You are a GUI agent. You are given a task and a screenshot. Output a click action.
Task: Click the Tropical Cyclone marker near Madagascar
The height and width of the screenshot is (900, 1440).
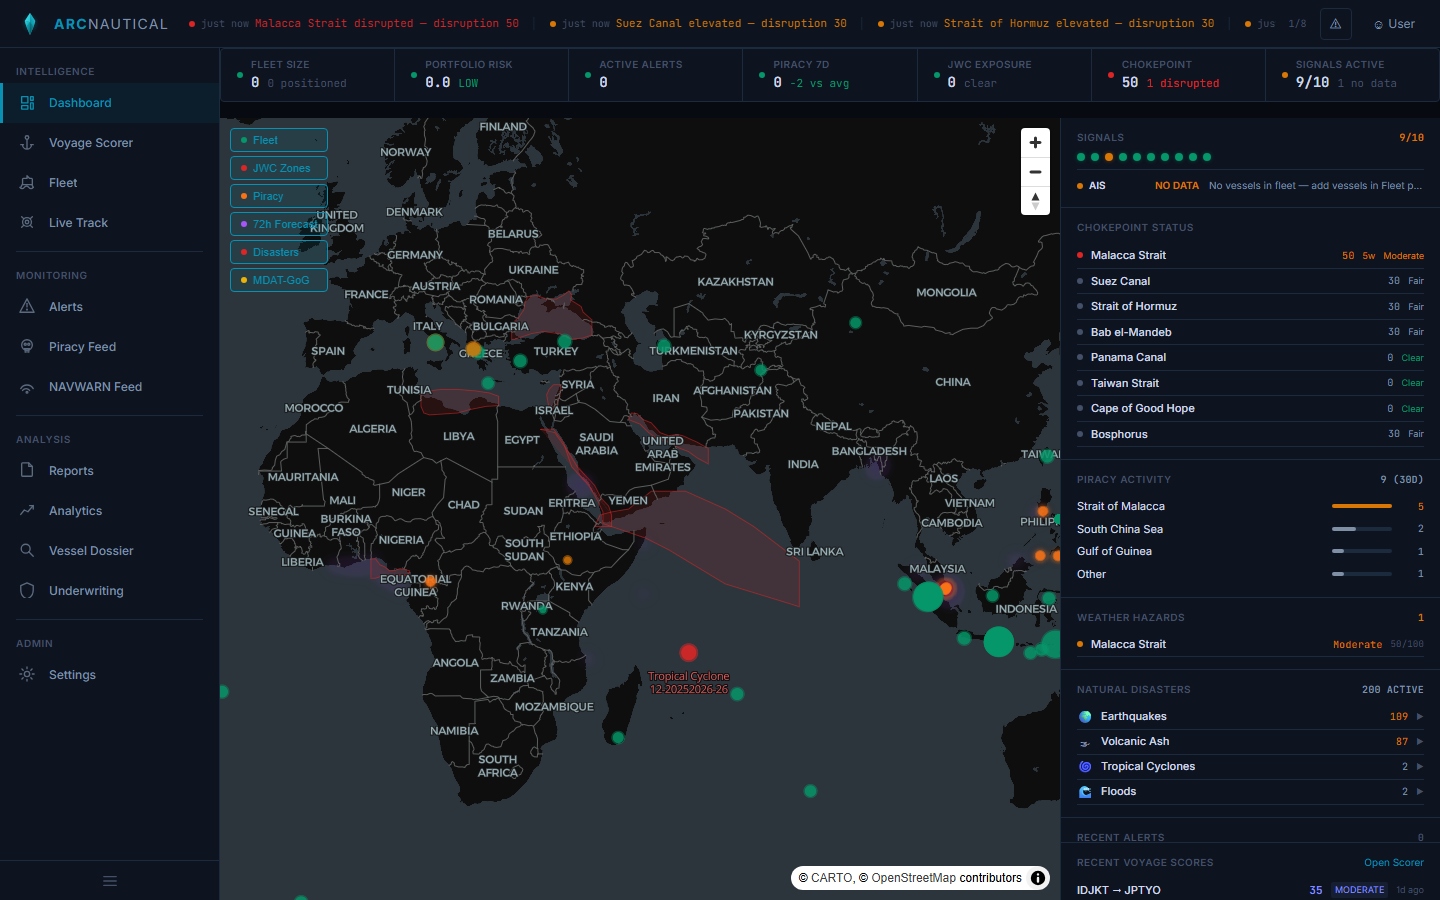point(689,652)
